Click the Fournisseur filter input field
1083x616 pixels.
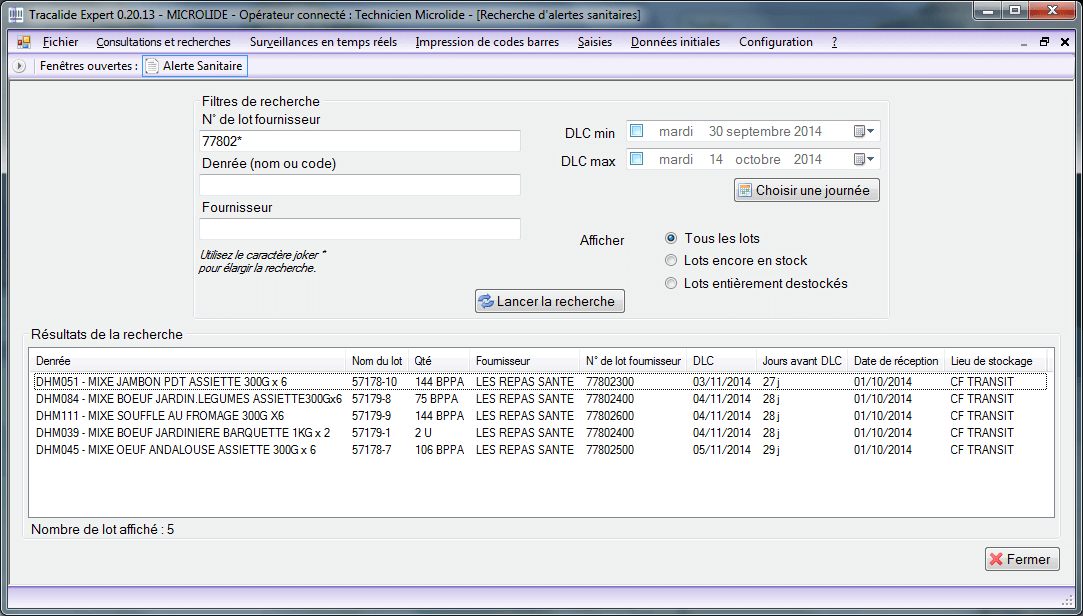(x=360, y=229)
